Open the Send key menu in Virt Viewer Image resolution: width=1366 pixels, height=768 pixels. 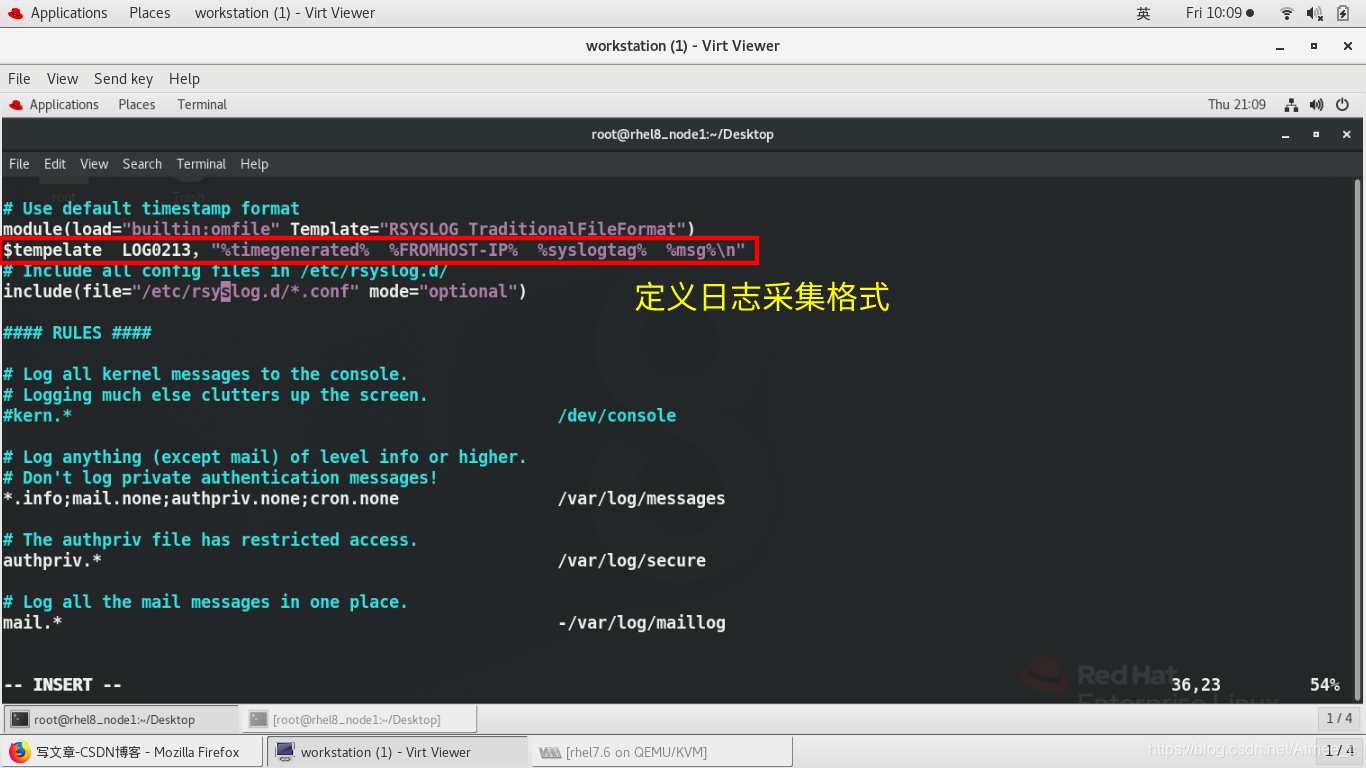pos(123,78)
